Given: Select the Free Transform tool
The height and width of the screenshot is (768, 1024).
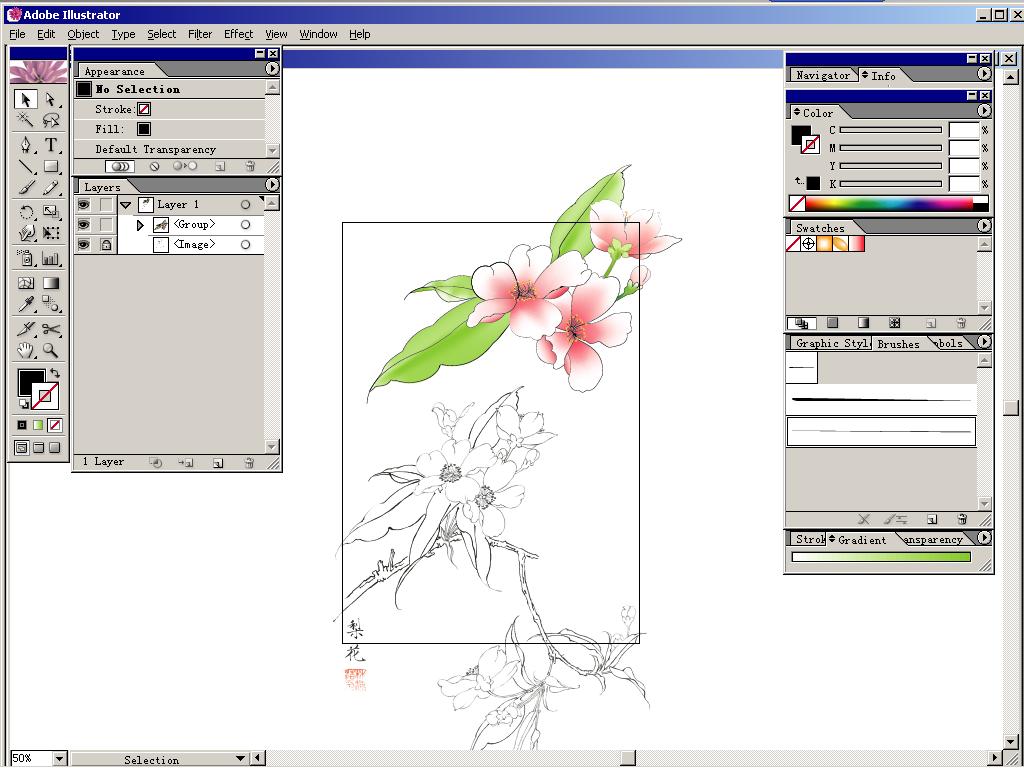Looking at the screenshot, I should click(x=51, y=233).
